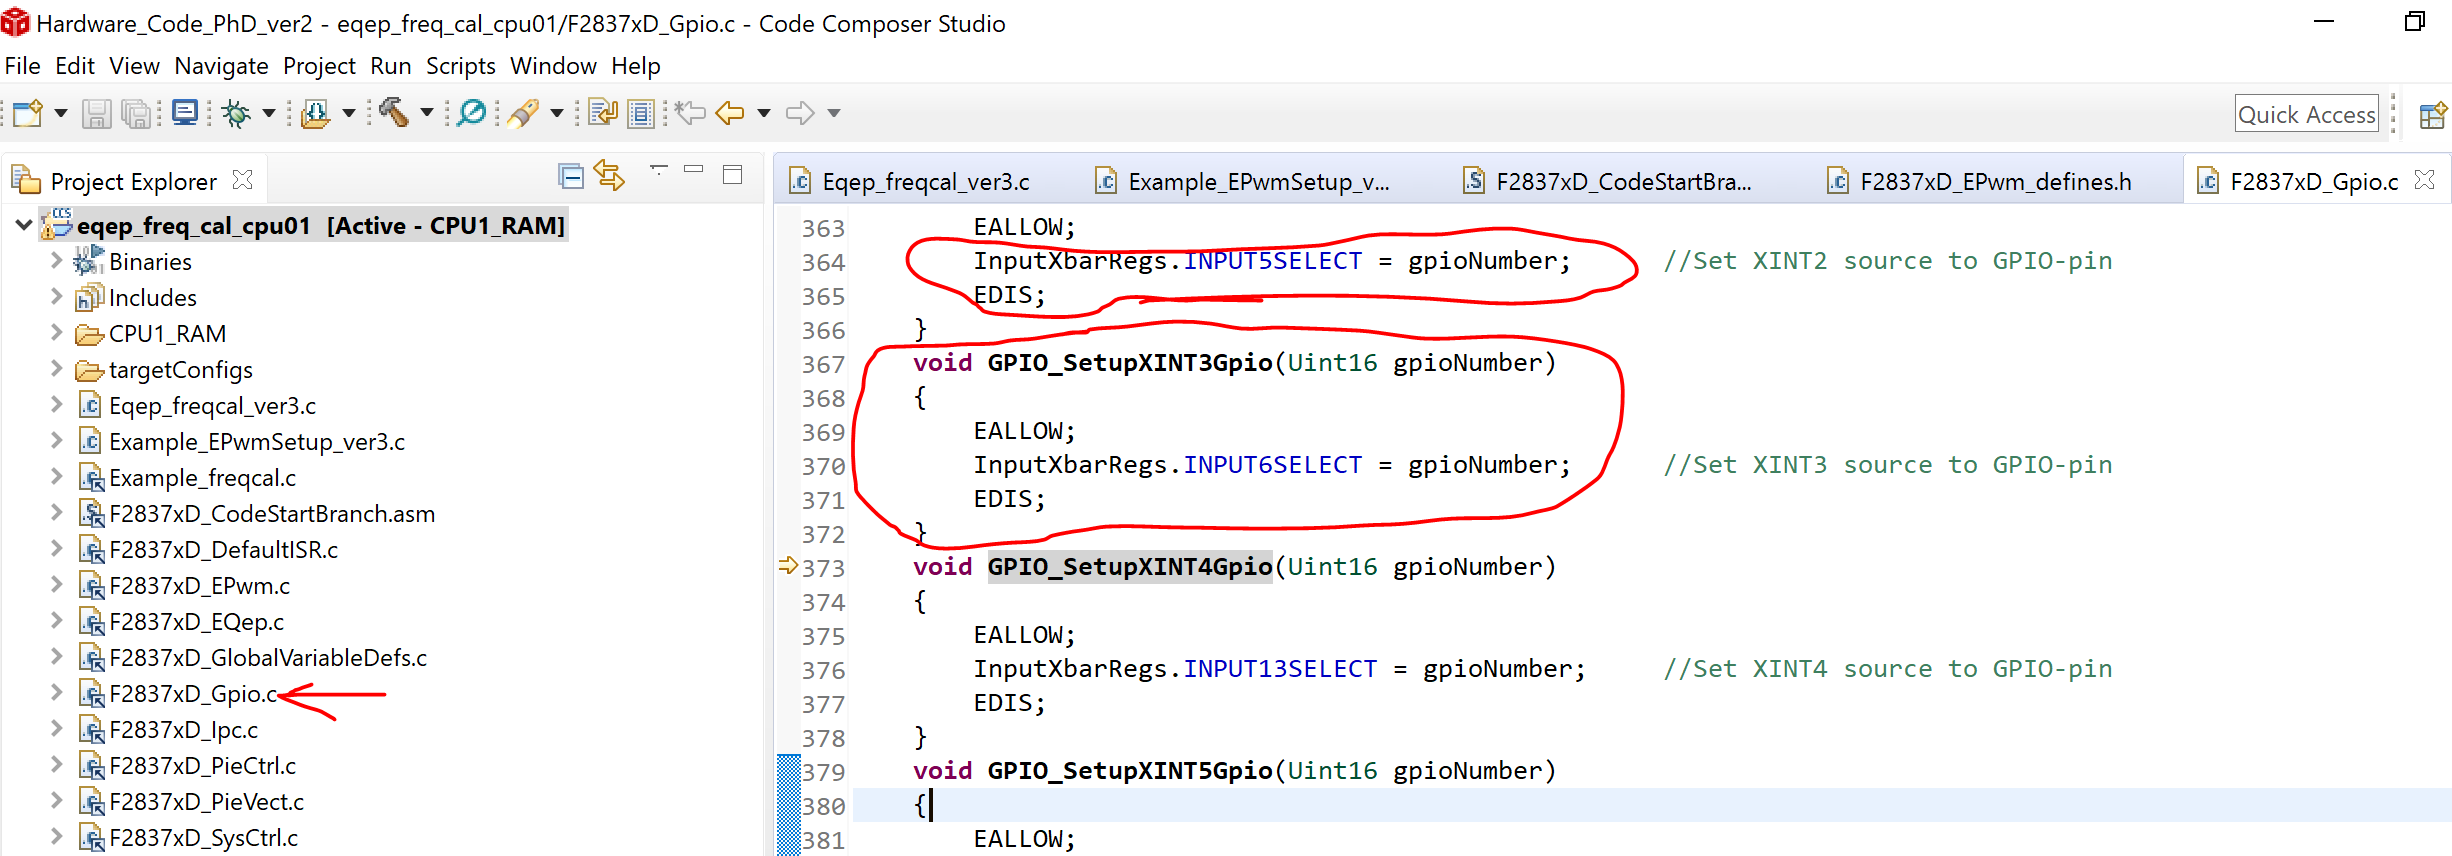
Task: Go back with the yellow left arrow
Action: pos(730,113)
